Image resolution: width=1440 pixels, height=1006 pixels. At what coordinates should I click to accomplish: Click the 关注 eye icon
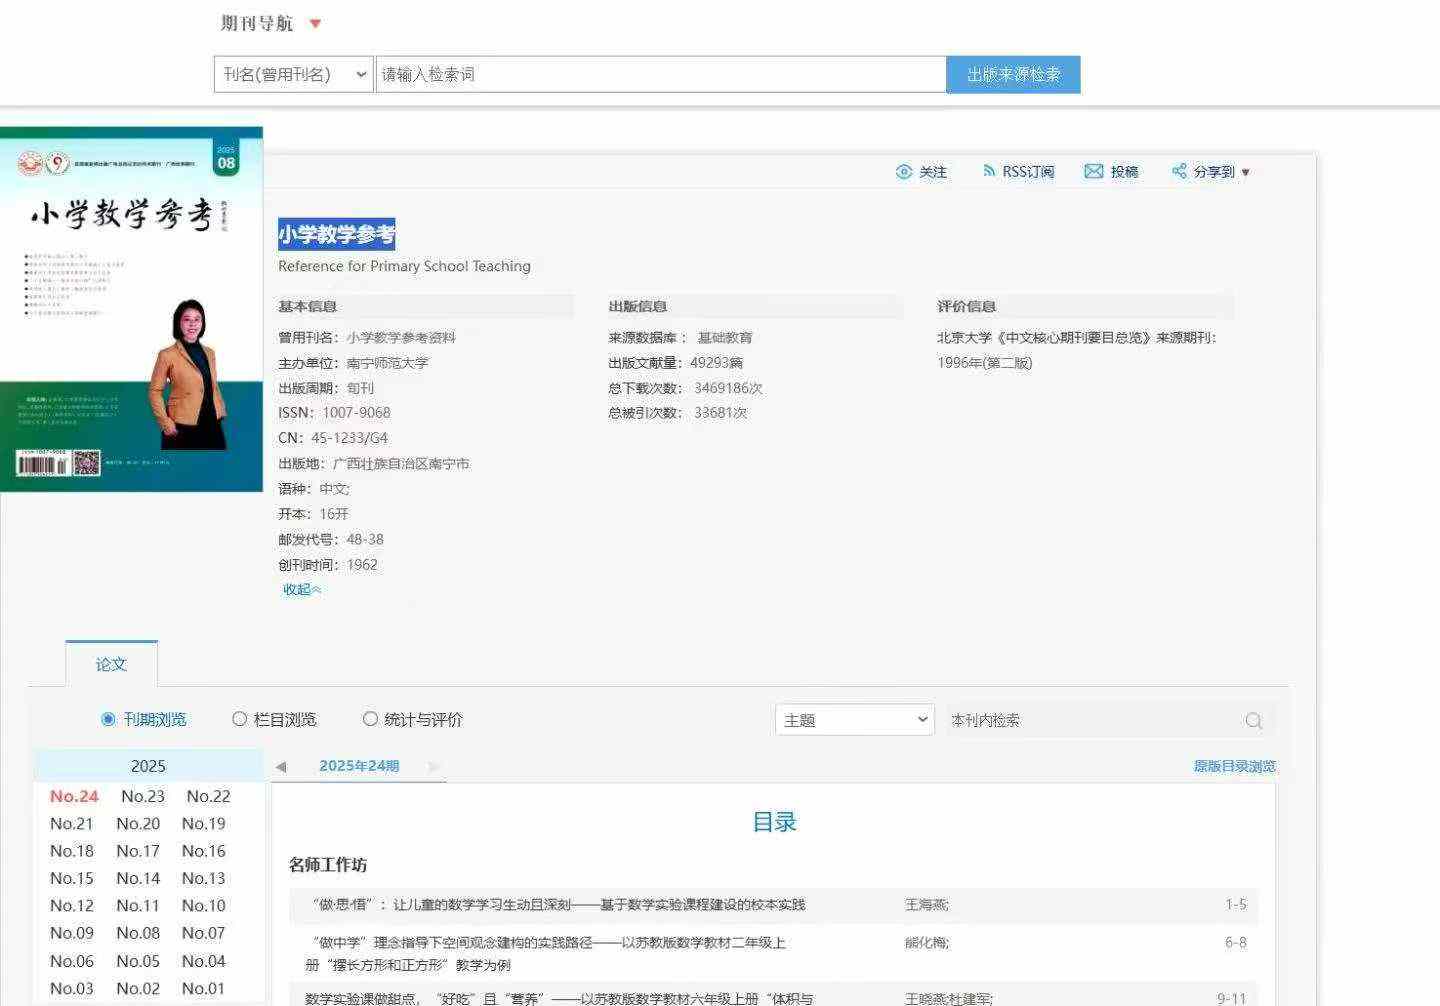coord(904,172)
